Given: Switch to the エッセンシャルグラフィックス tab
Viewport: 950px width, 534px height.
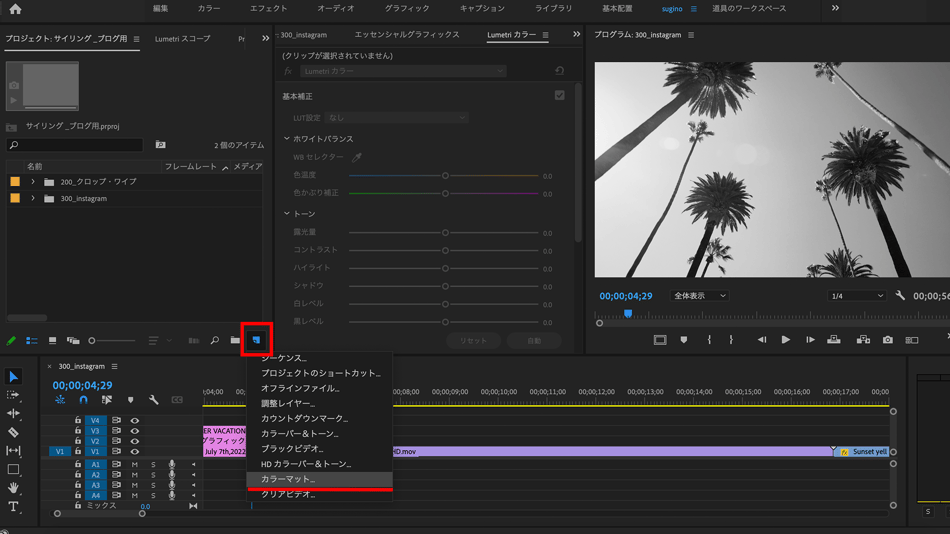Looking at the screenshot, I should coord(407,35).
